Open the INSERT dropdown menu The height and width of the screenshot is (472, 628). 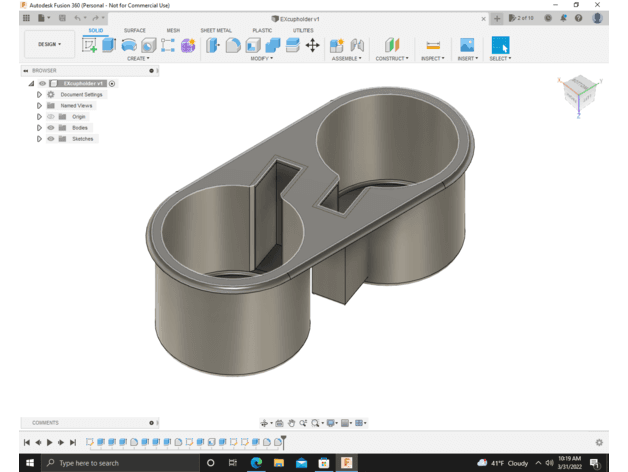point(468,58)
